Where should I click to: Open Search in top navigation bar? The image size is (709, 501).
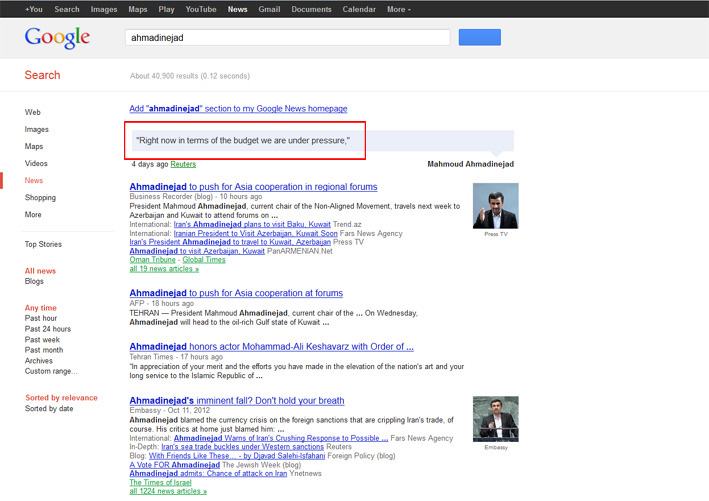67,9
